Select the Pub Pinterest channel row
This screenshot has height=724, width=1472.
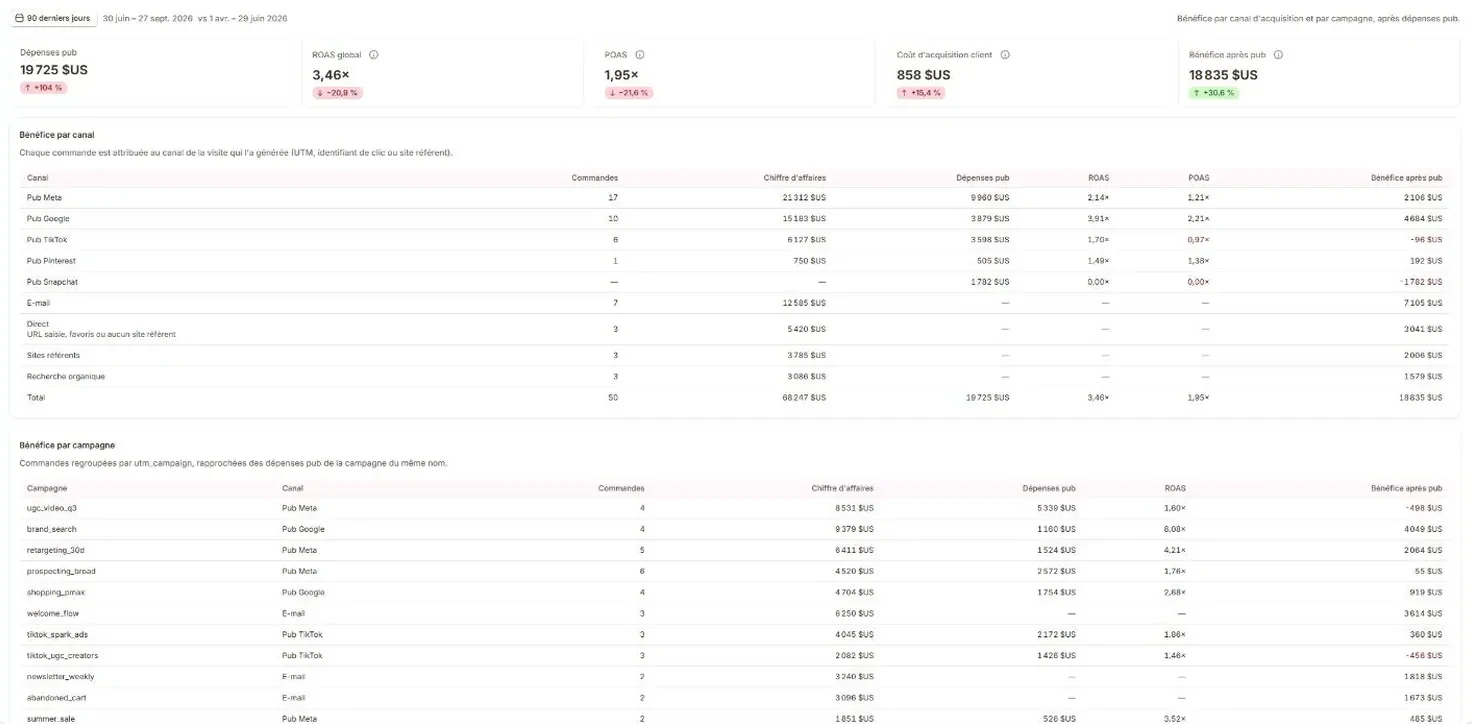pyautogui.click(x=735, y=261)
